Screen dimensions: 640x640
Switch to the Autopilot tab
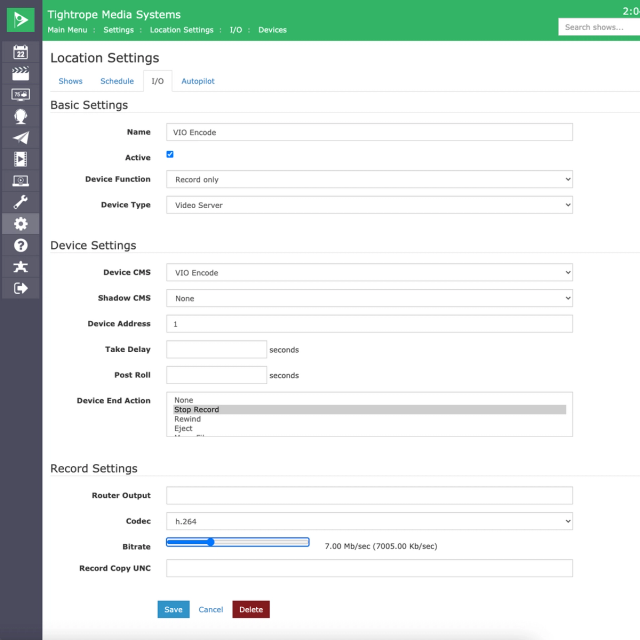pos(198,81)
